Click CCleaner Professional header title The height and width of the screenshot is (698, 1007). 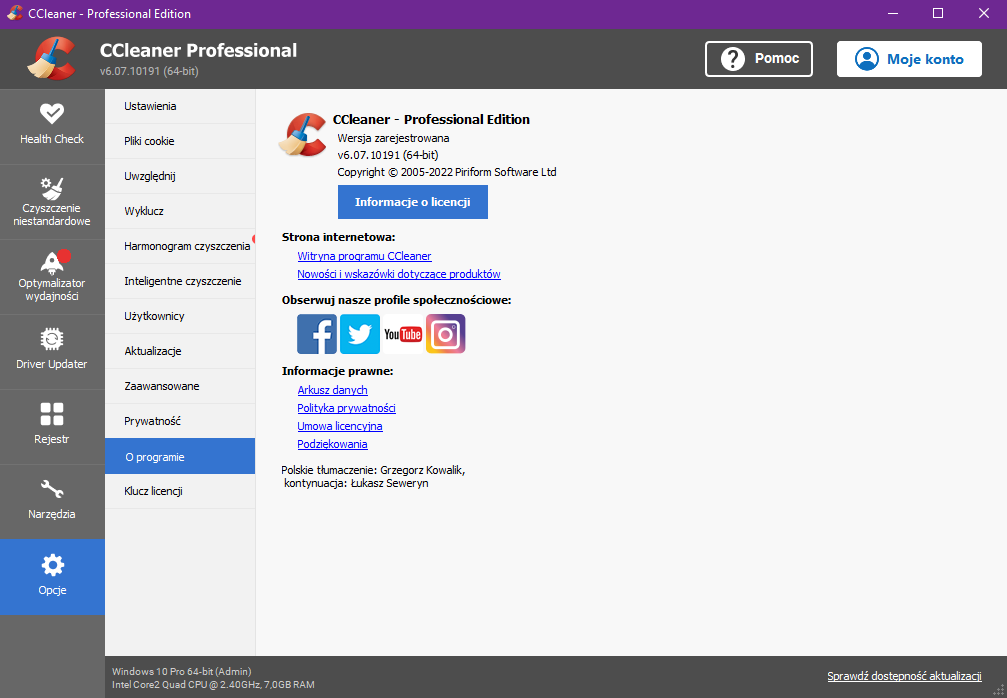(x=198, y=51)
